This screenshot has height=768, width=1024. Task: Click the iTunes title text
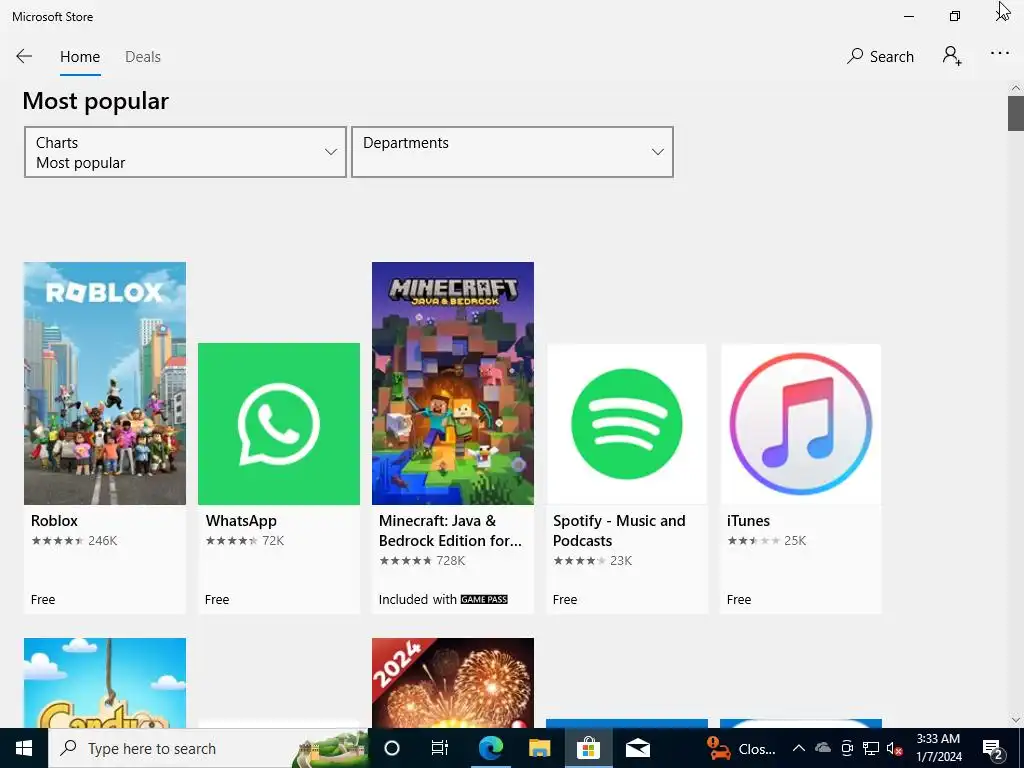(748, 520)
